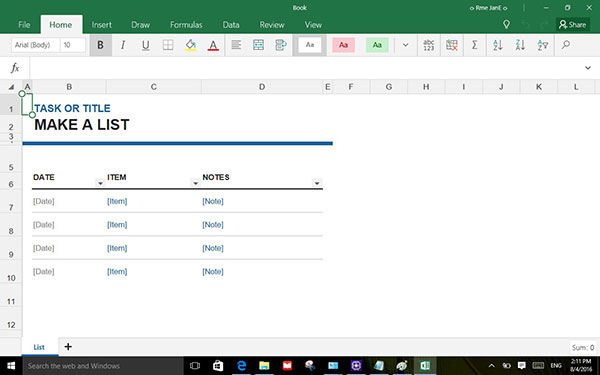This screenshot has height=375, width=600.
Task: Click the fill color bucket icon
Action: 191,45
